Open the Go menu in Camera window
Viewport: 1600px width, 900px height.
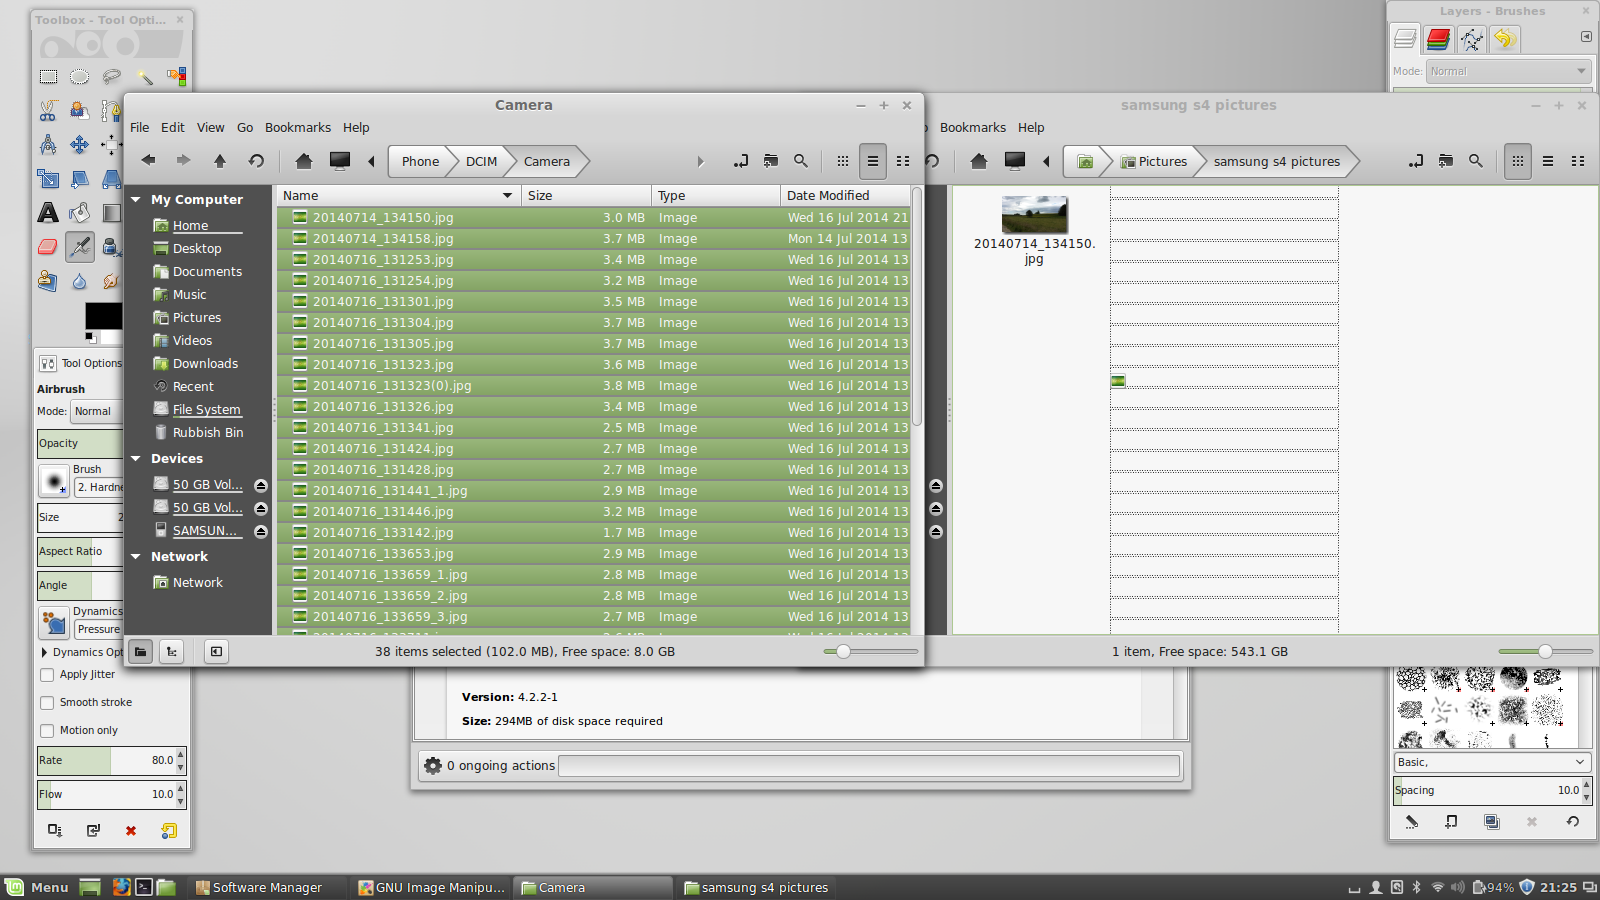245,127
